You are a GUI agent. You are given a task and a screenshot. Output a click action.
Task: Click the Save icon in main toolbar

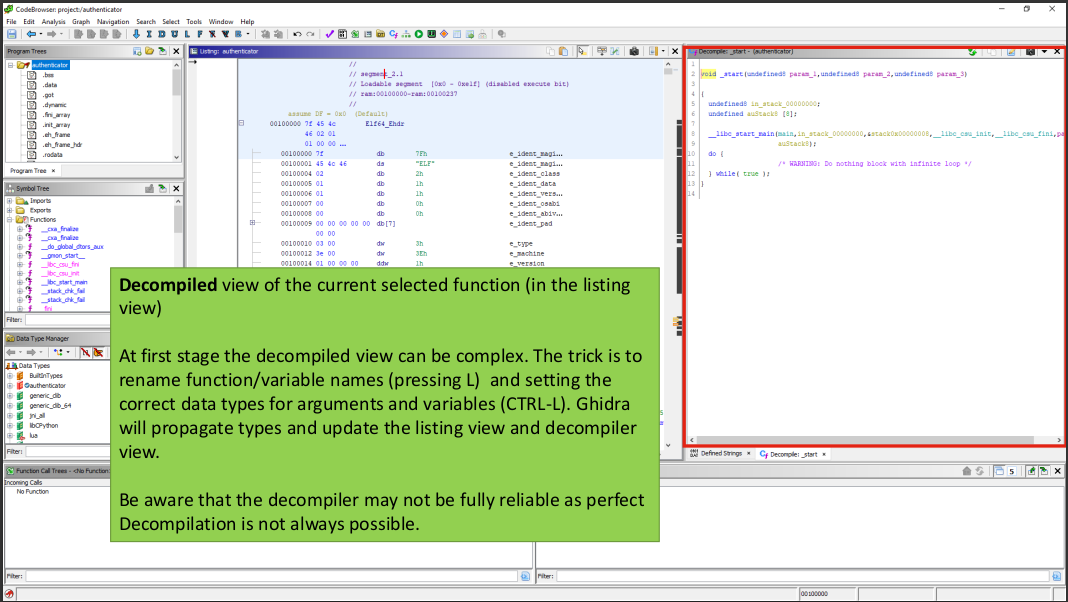tap(11, 34)
